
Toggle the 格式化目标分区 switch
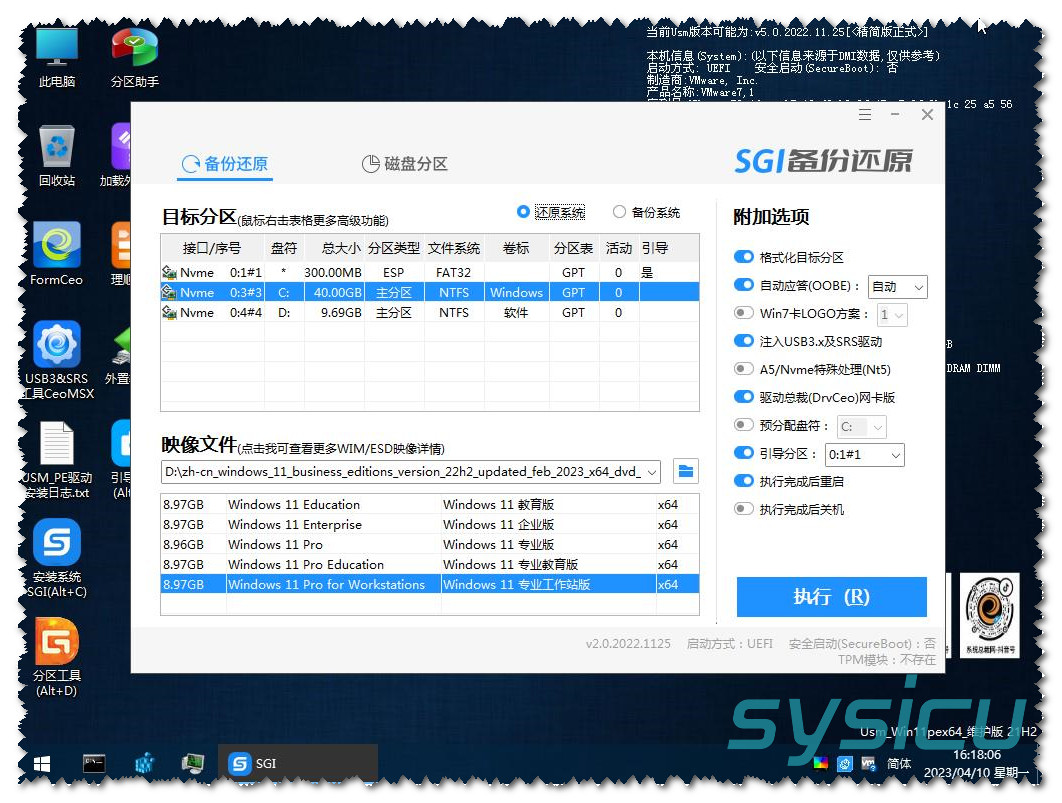[743, 257]
